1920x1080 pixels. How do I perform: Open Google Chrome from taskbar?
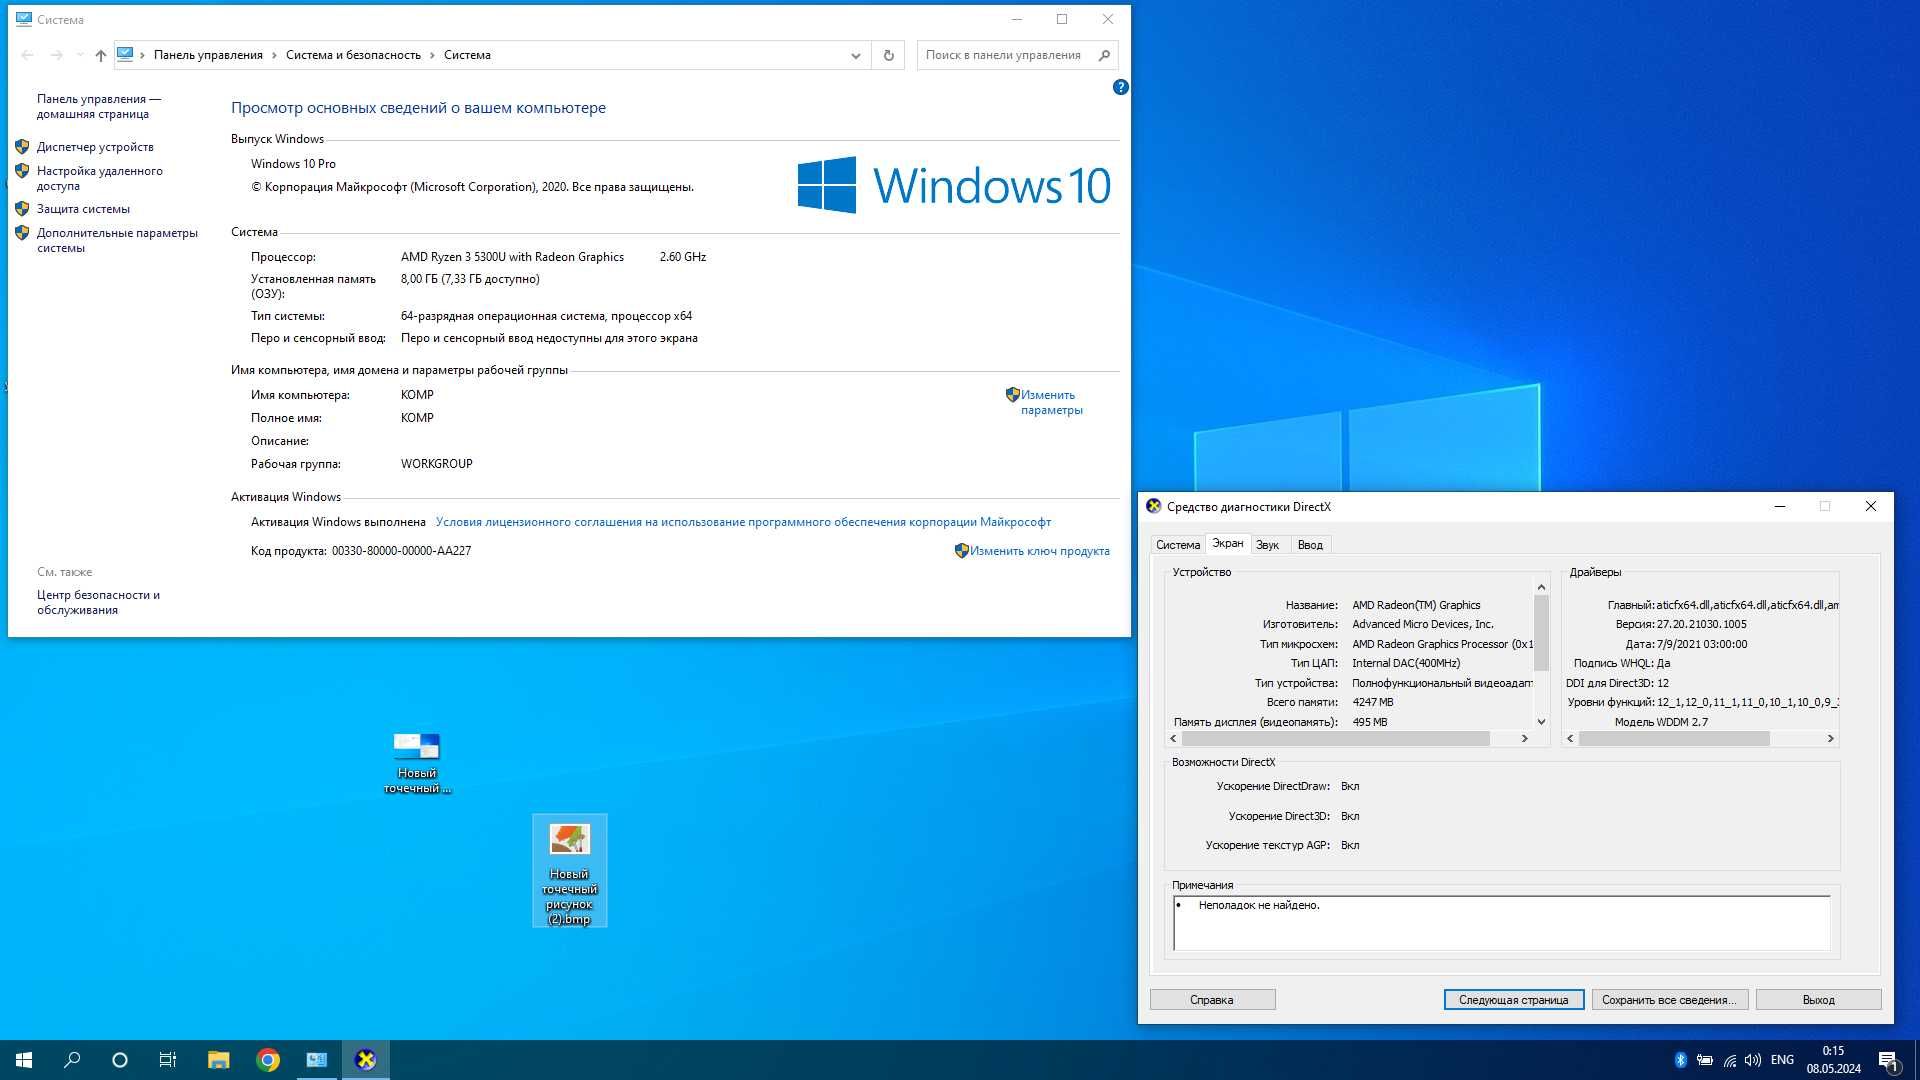point(267,1060)
